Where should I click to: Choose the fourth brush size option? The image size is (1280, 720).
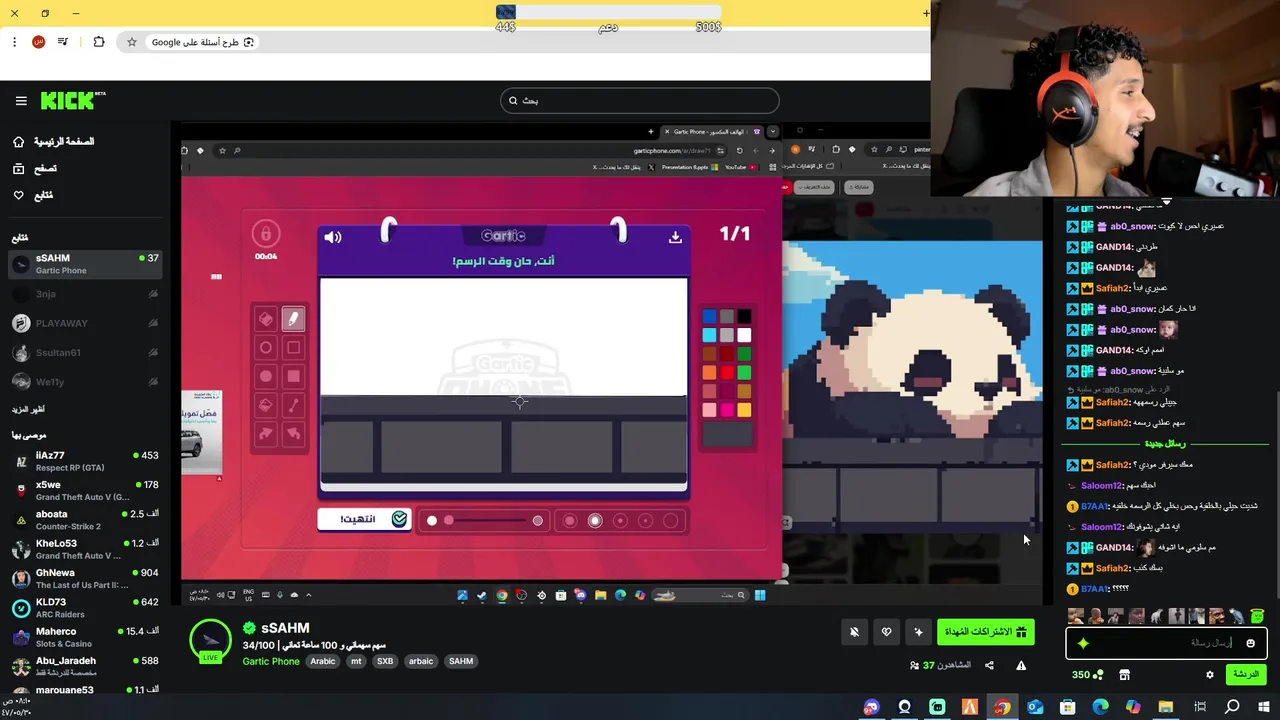(645, 520)
